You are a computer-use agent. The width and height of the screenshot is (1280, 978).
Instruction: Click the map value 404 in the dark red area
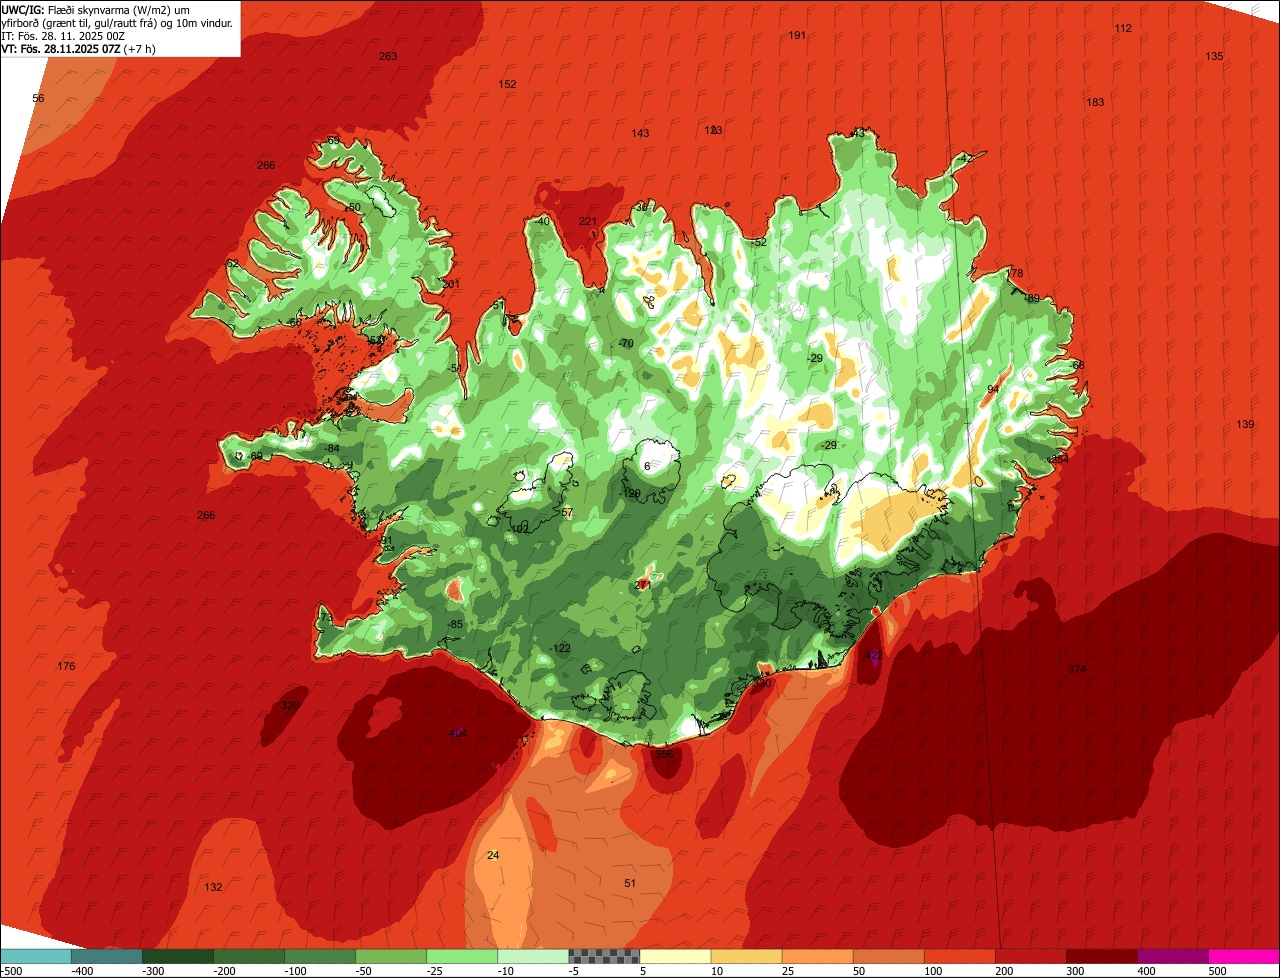[458, 733]
